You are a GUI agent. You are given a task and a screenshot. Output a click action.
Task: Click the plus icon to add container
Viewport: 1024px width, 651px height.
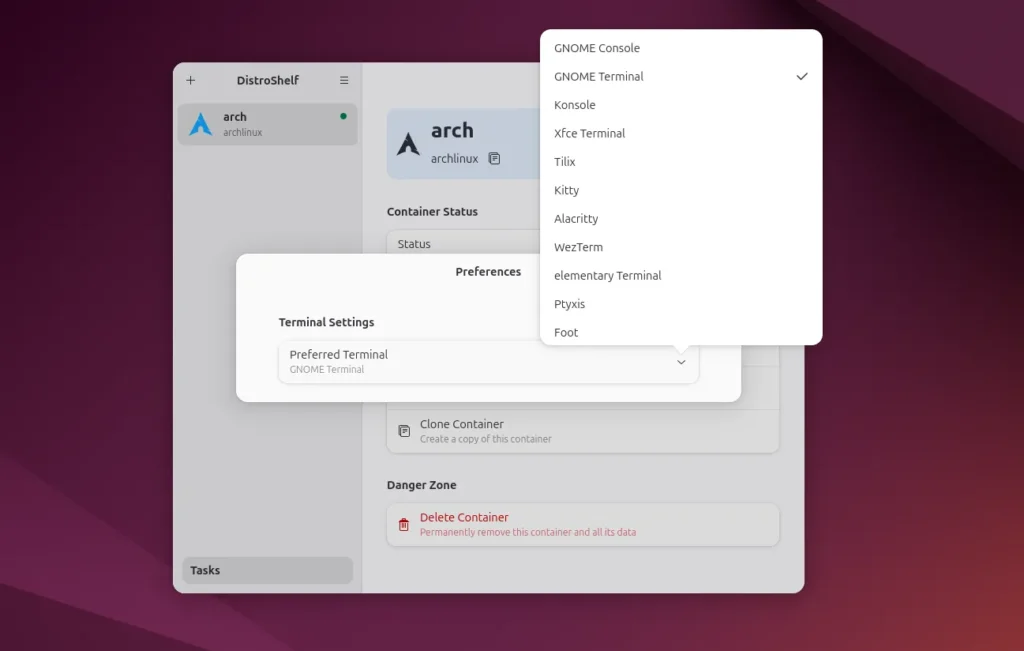coord(191,80)
